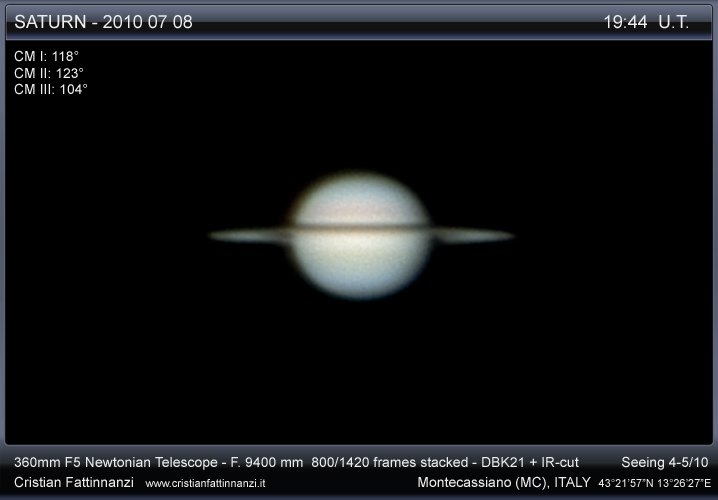This screenshot has width=718, height=500.
Task: Click coordinates '43°21'57"N 13°26'27"E'
Action: (655, 483)
